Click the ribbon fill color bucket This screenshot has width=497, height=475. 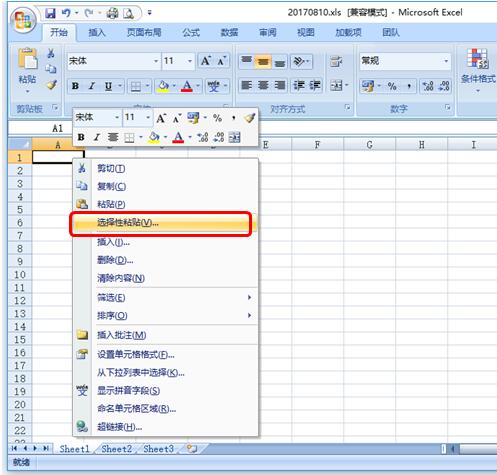point(163,86)
